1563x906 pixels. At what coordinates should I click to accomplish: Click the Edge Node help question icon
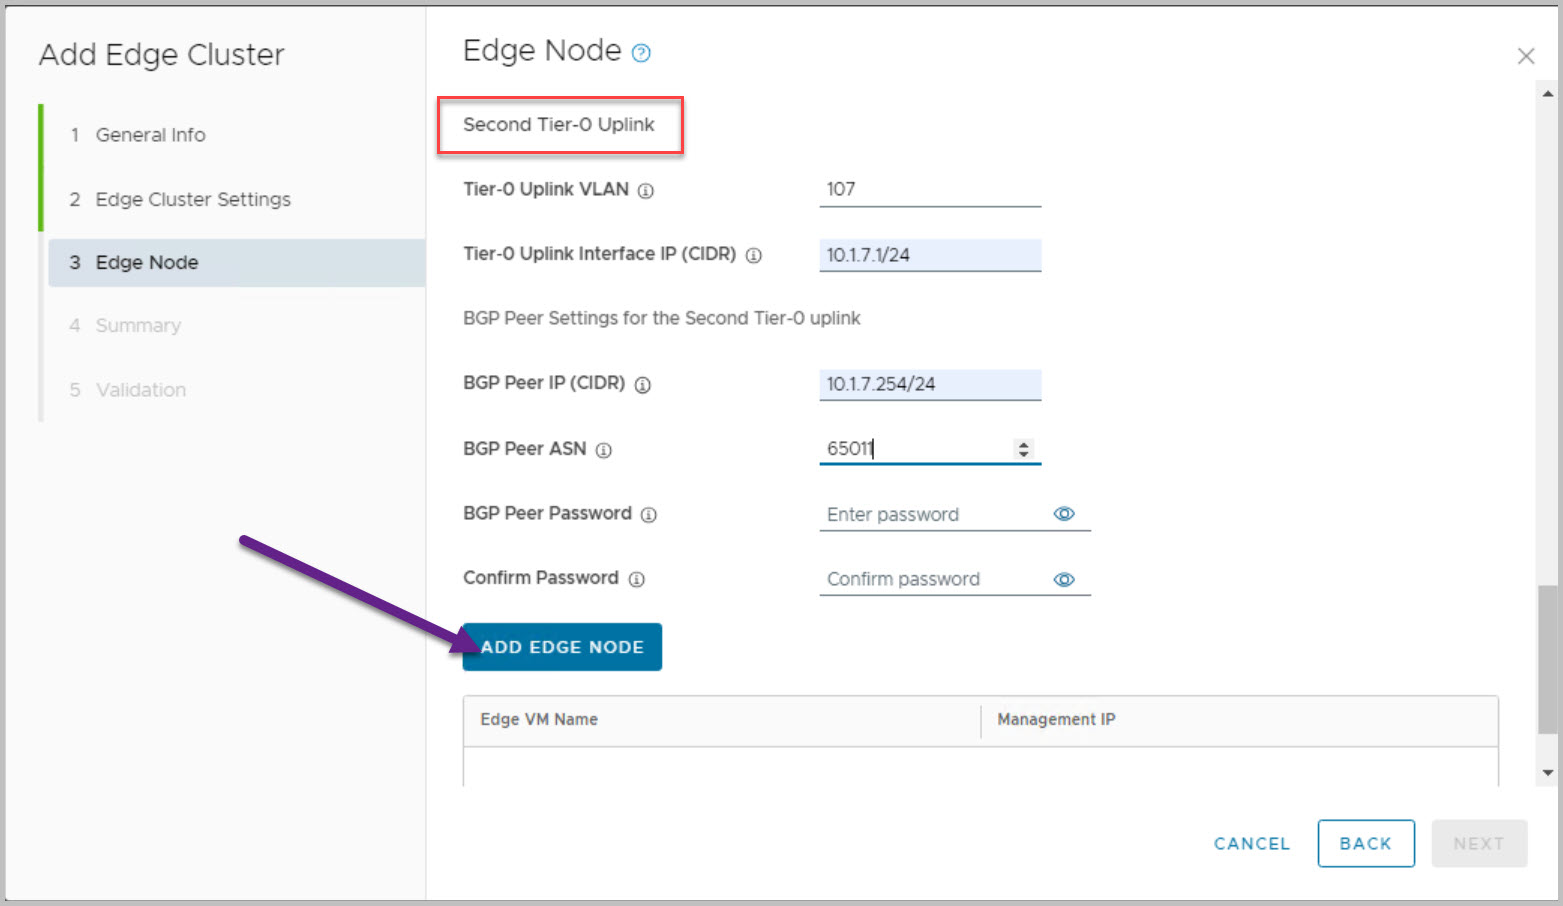pos(642,53)
